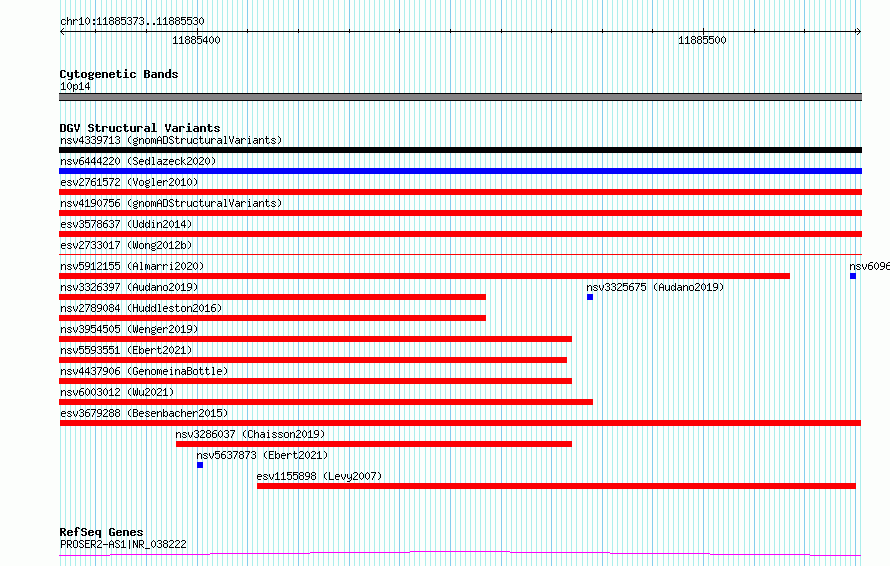Image resolution: width=890 pixels, height=566 pixels.
Task: Select the esv3578637 red bar
Action: coord(460,234)
